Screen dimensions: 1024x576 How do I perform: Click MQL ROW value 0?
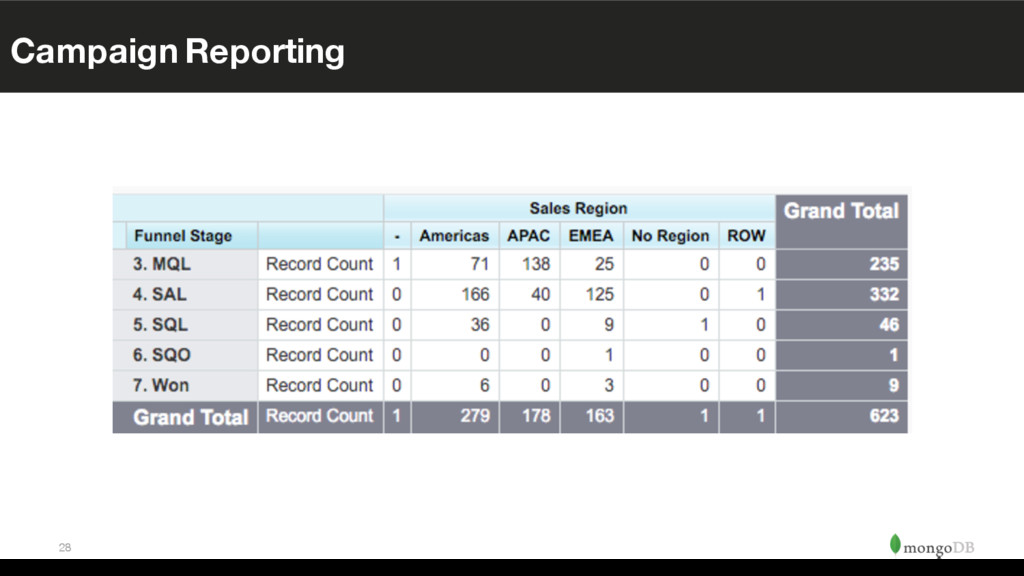point(761,264)
